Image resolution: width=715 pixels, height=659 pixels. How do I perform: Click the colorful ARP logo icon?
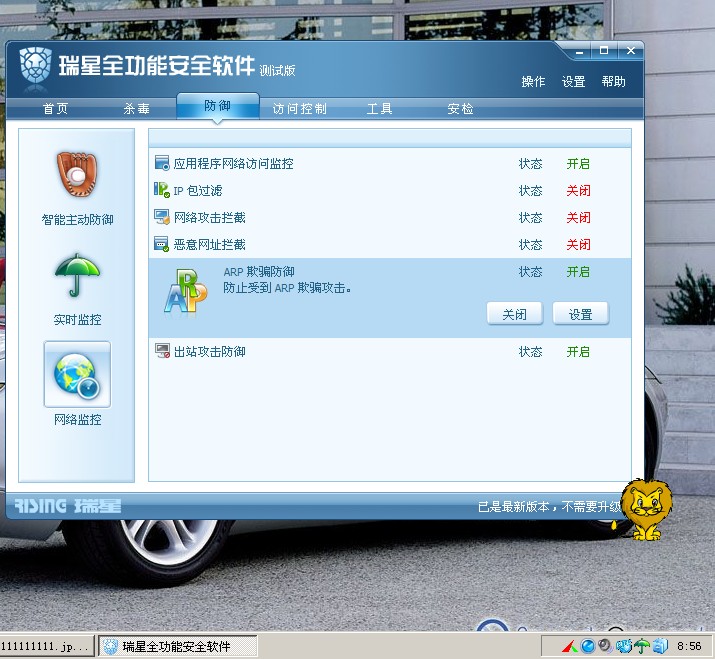click(x=186, y=292)
